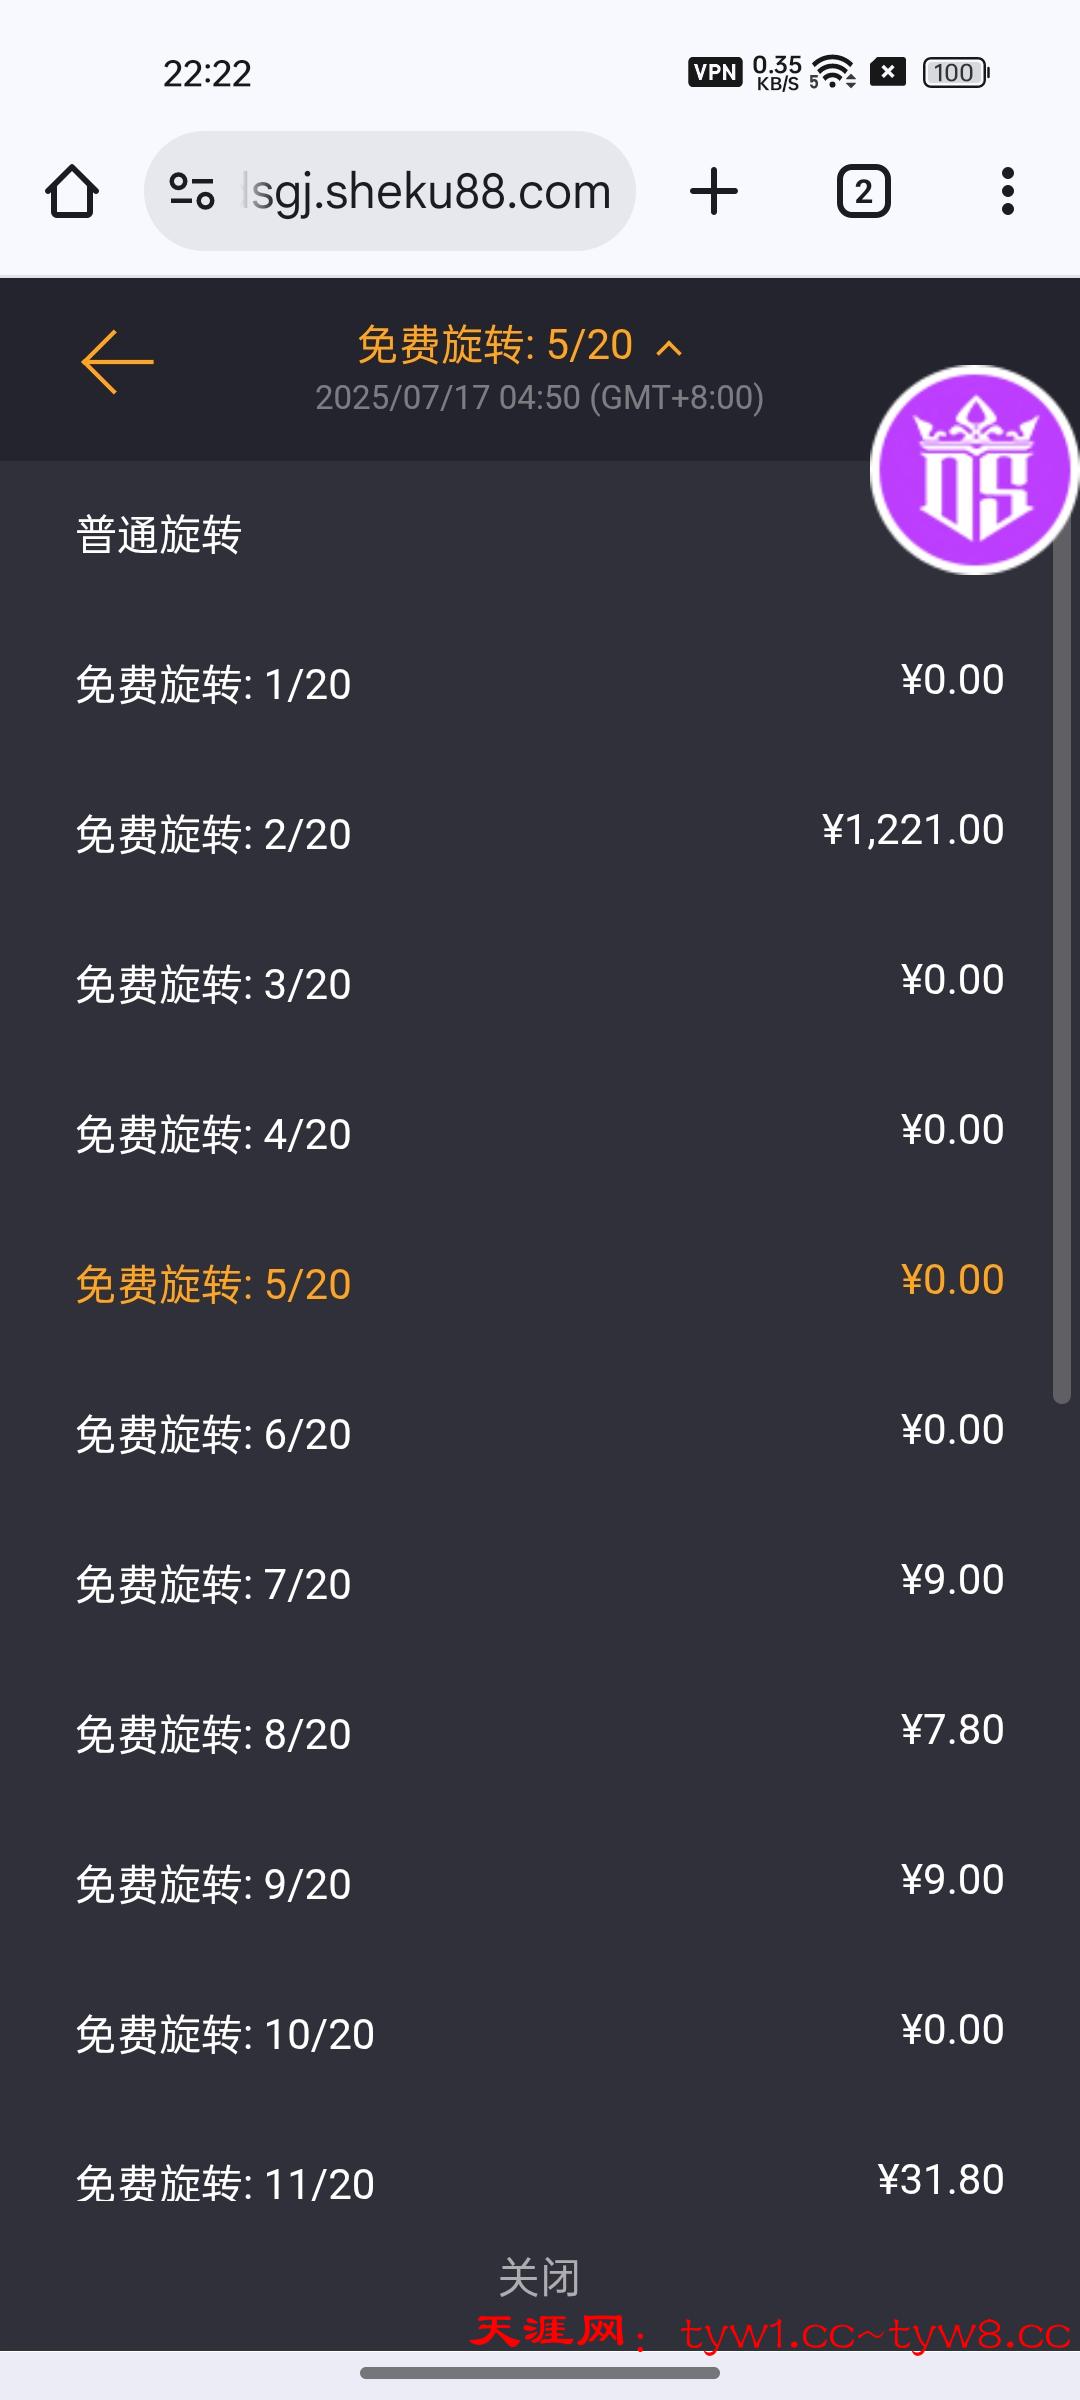The width and height of the screenshot is (1080, 2400).
Task: Tap the browser home icon
Action: point(72,191)
